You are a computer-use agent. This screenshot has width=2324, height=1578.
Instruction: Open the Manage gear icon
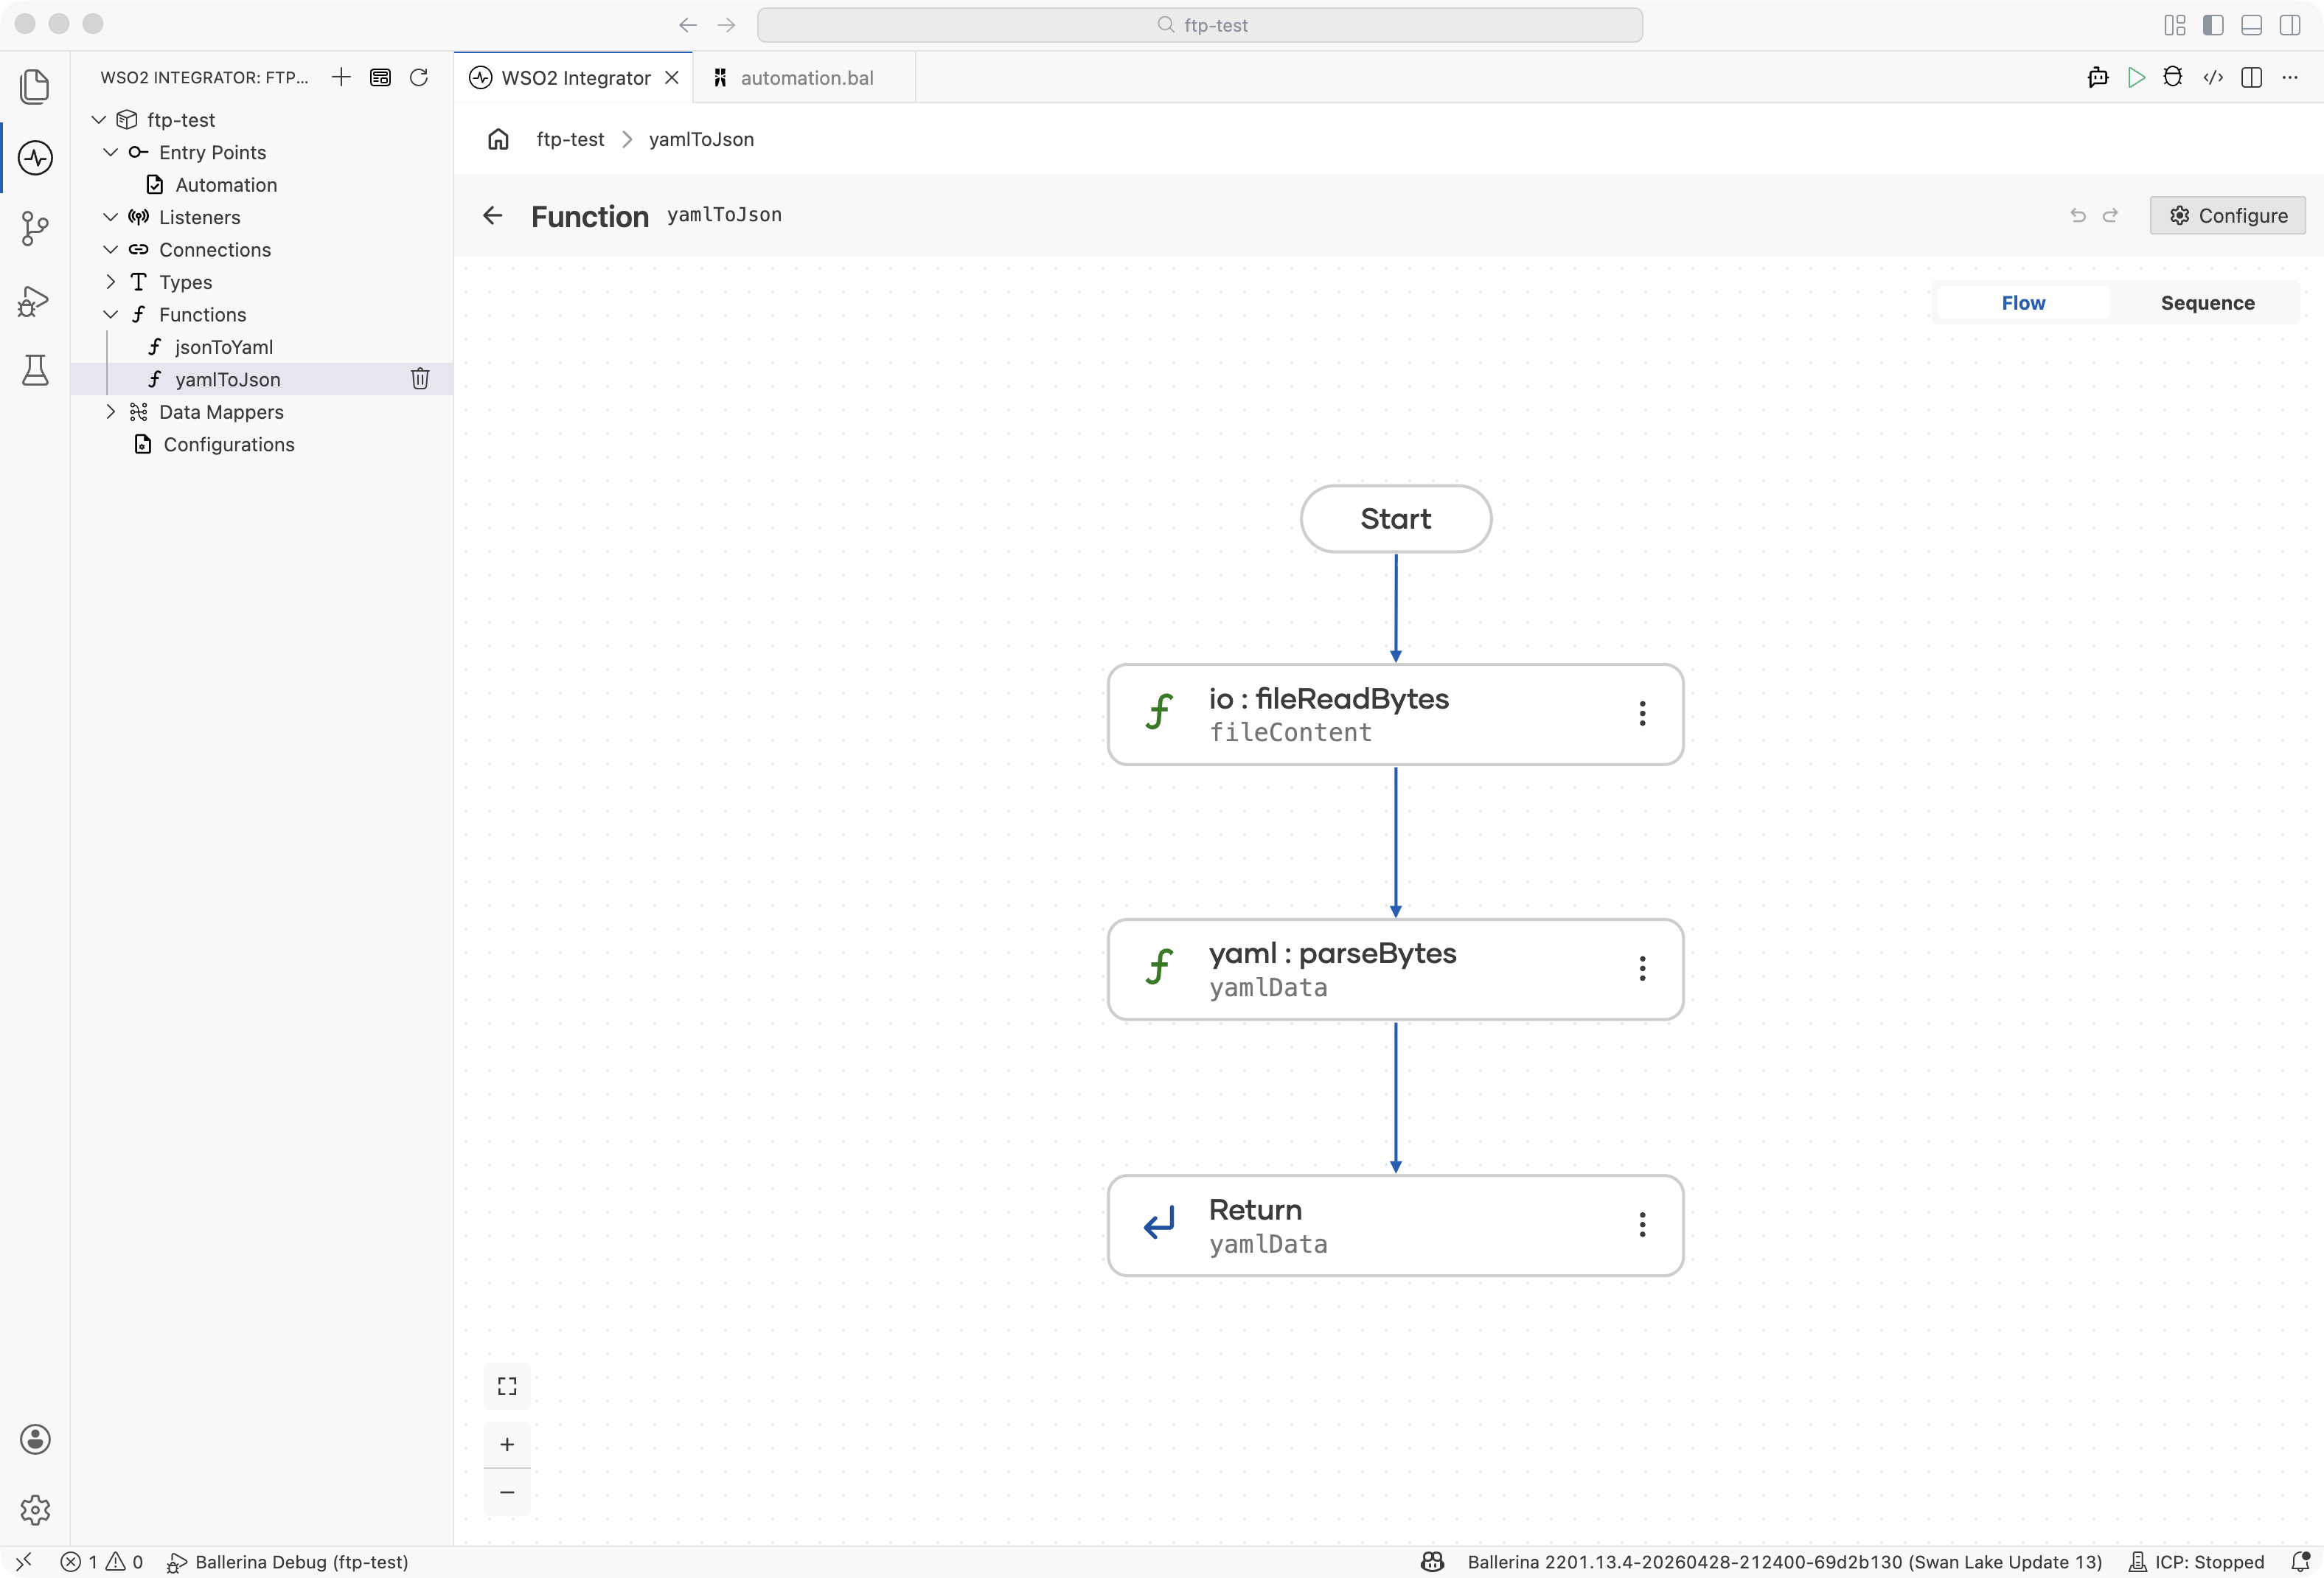(x=35, y=1510)
